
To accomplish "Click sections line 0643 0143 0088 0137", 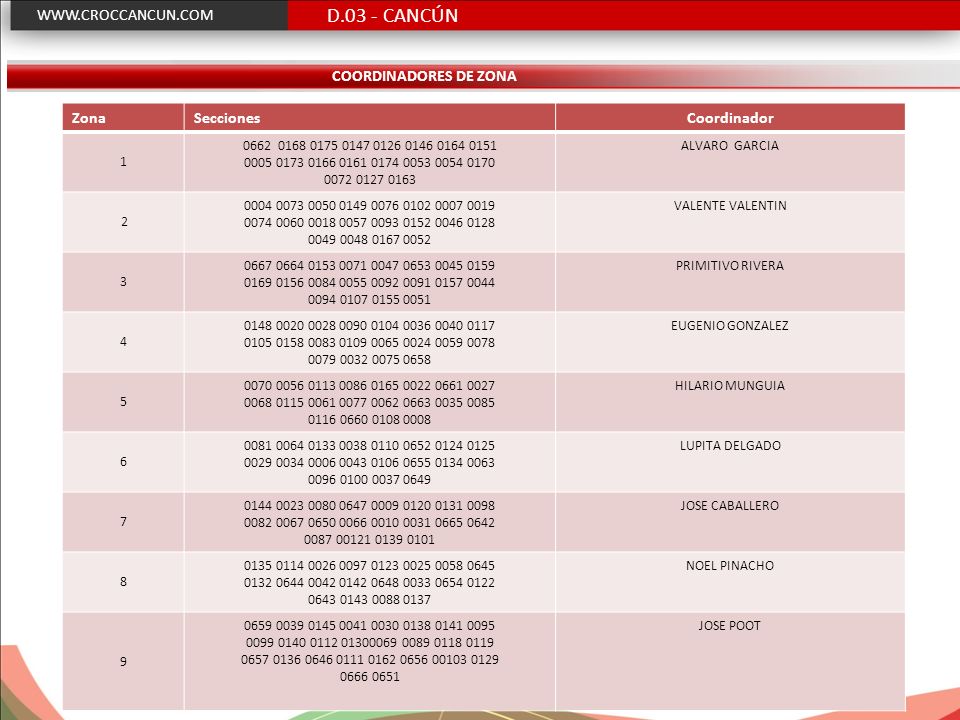I will point(370,600).
